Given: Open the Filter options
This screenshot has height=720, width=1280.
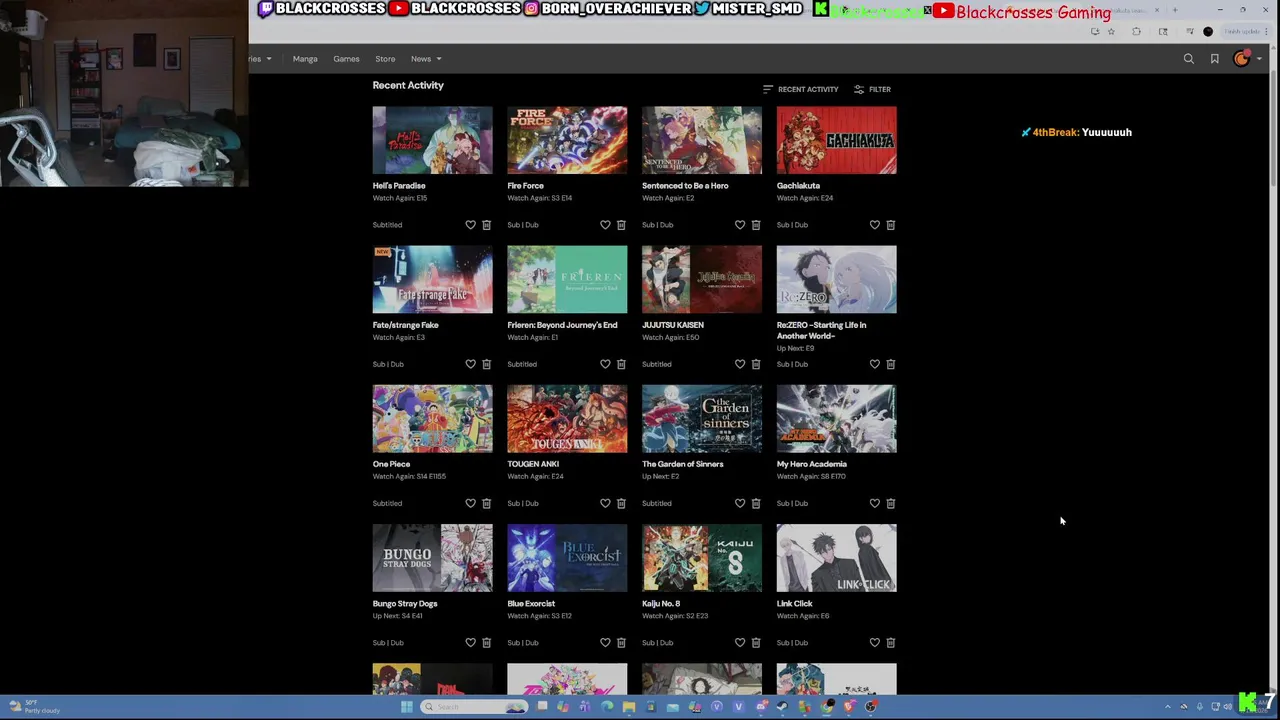Looking at the screenshot, I should coord(872,89).
